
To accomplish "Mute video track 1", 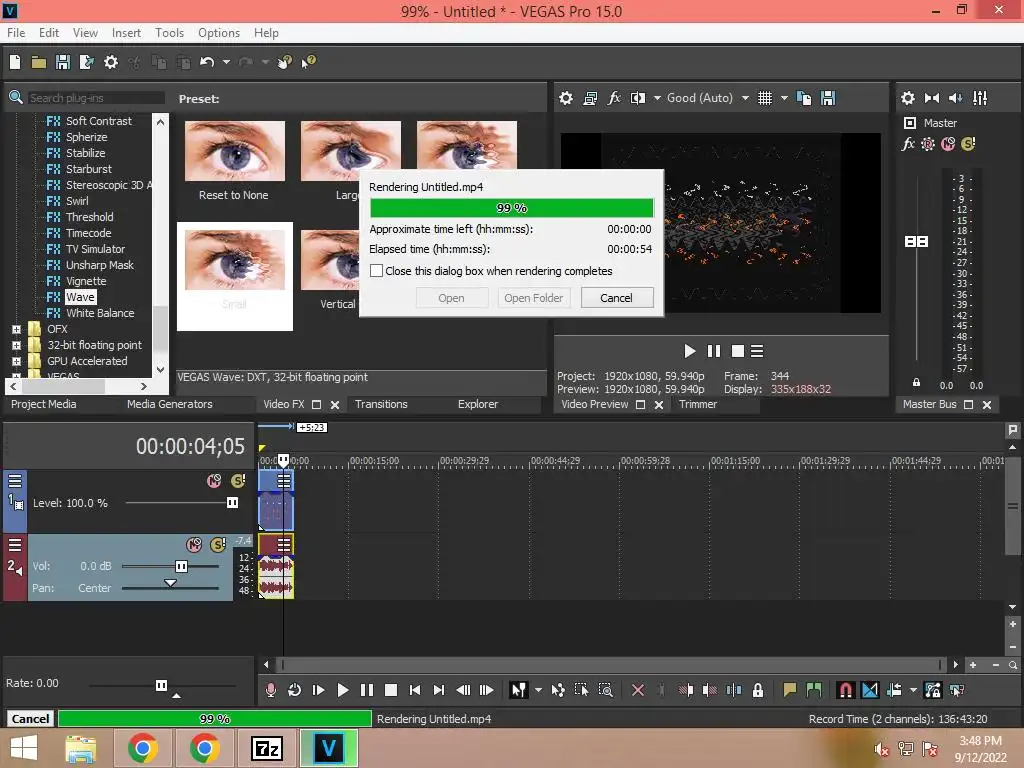I will pos(214,481).
